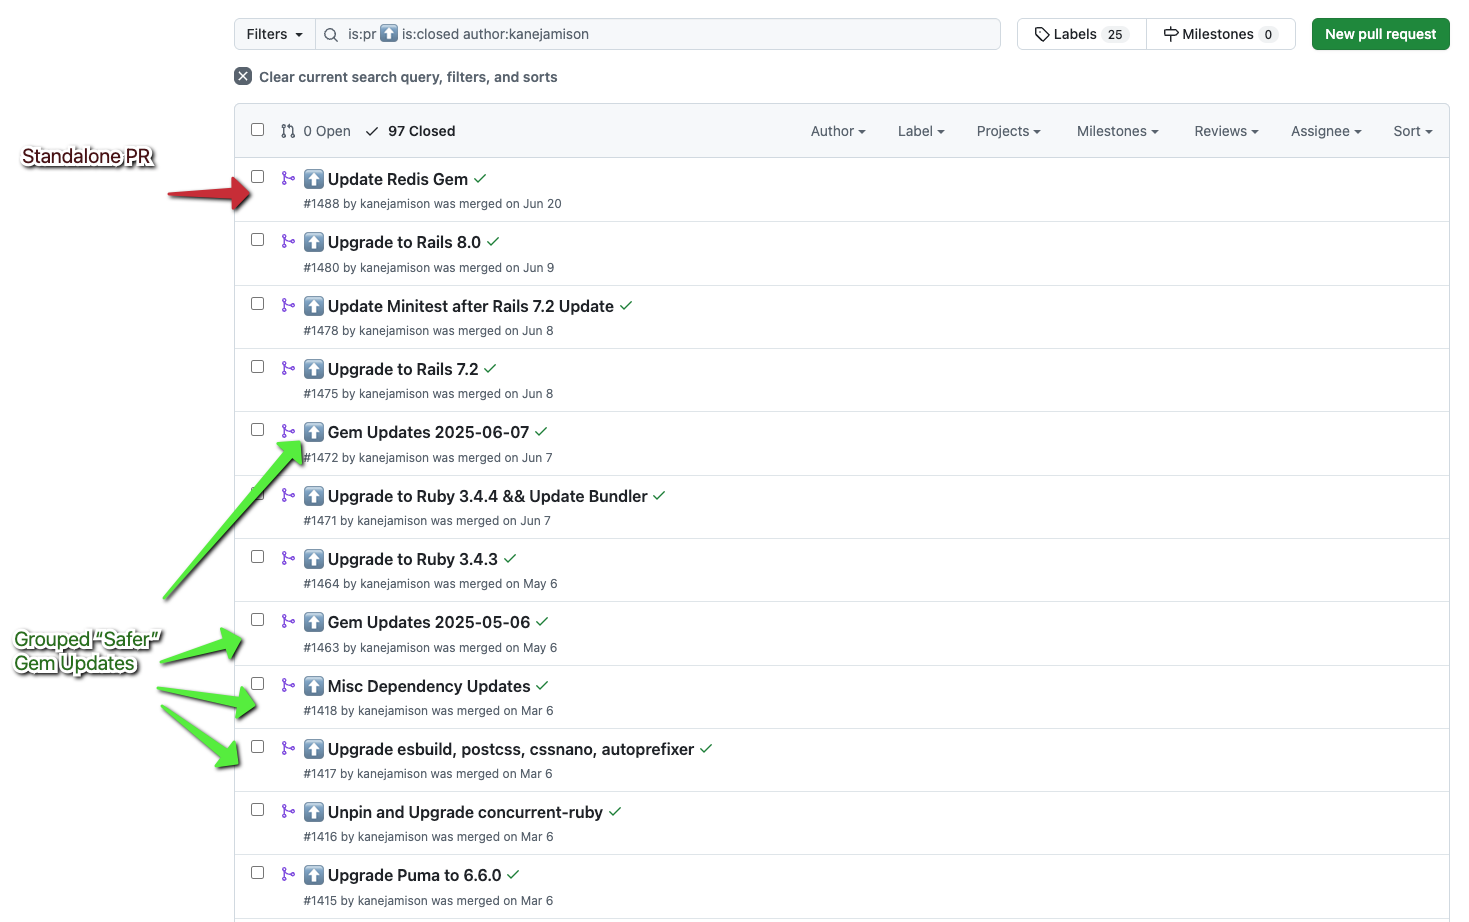This screenshot has width=1469, height=922.
Task: Show the 97 Closed pull requests
Action: pos(411,131)
